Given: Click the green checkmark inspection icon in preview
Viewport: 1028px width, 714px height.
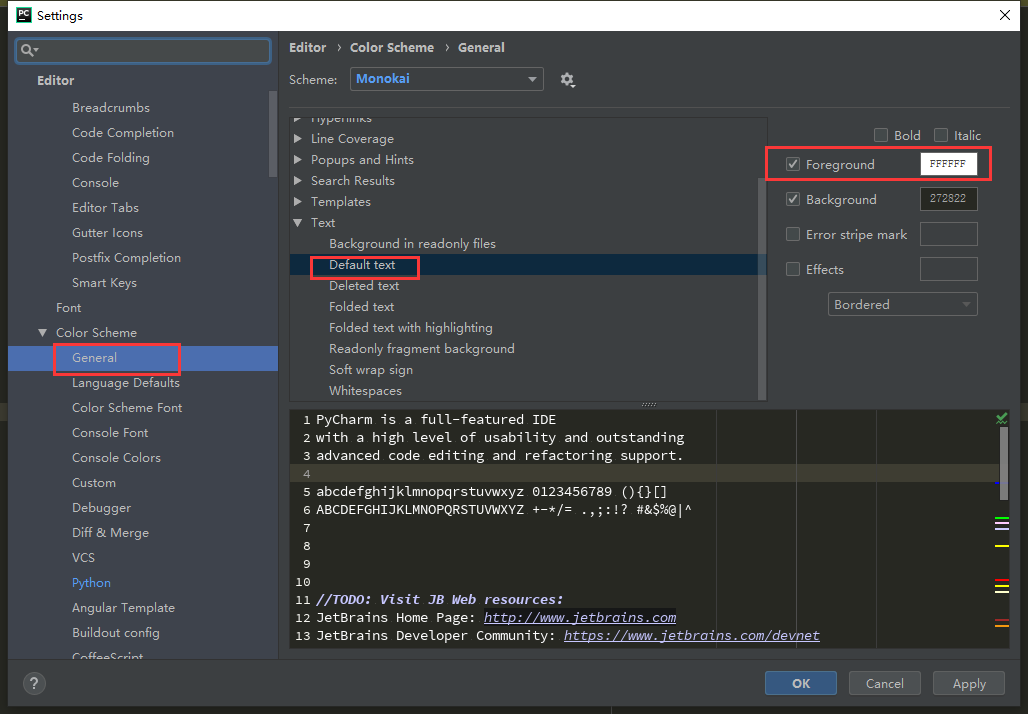Looking at the screenshot, I should tap(1001, 418).
